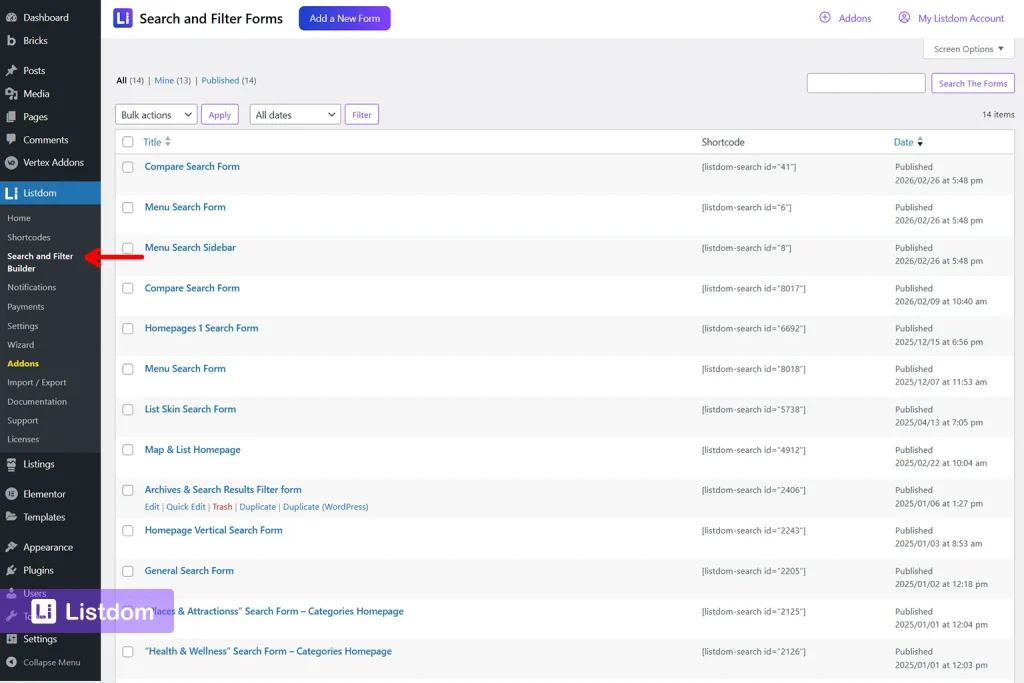Screen dimensions: 1024x683
Task: Open My Listdom Account via the person icon
Action: pyautogui.click(x=904, y=17)
